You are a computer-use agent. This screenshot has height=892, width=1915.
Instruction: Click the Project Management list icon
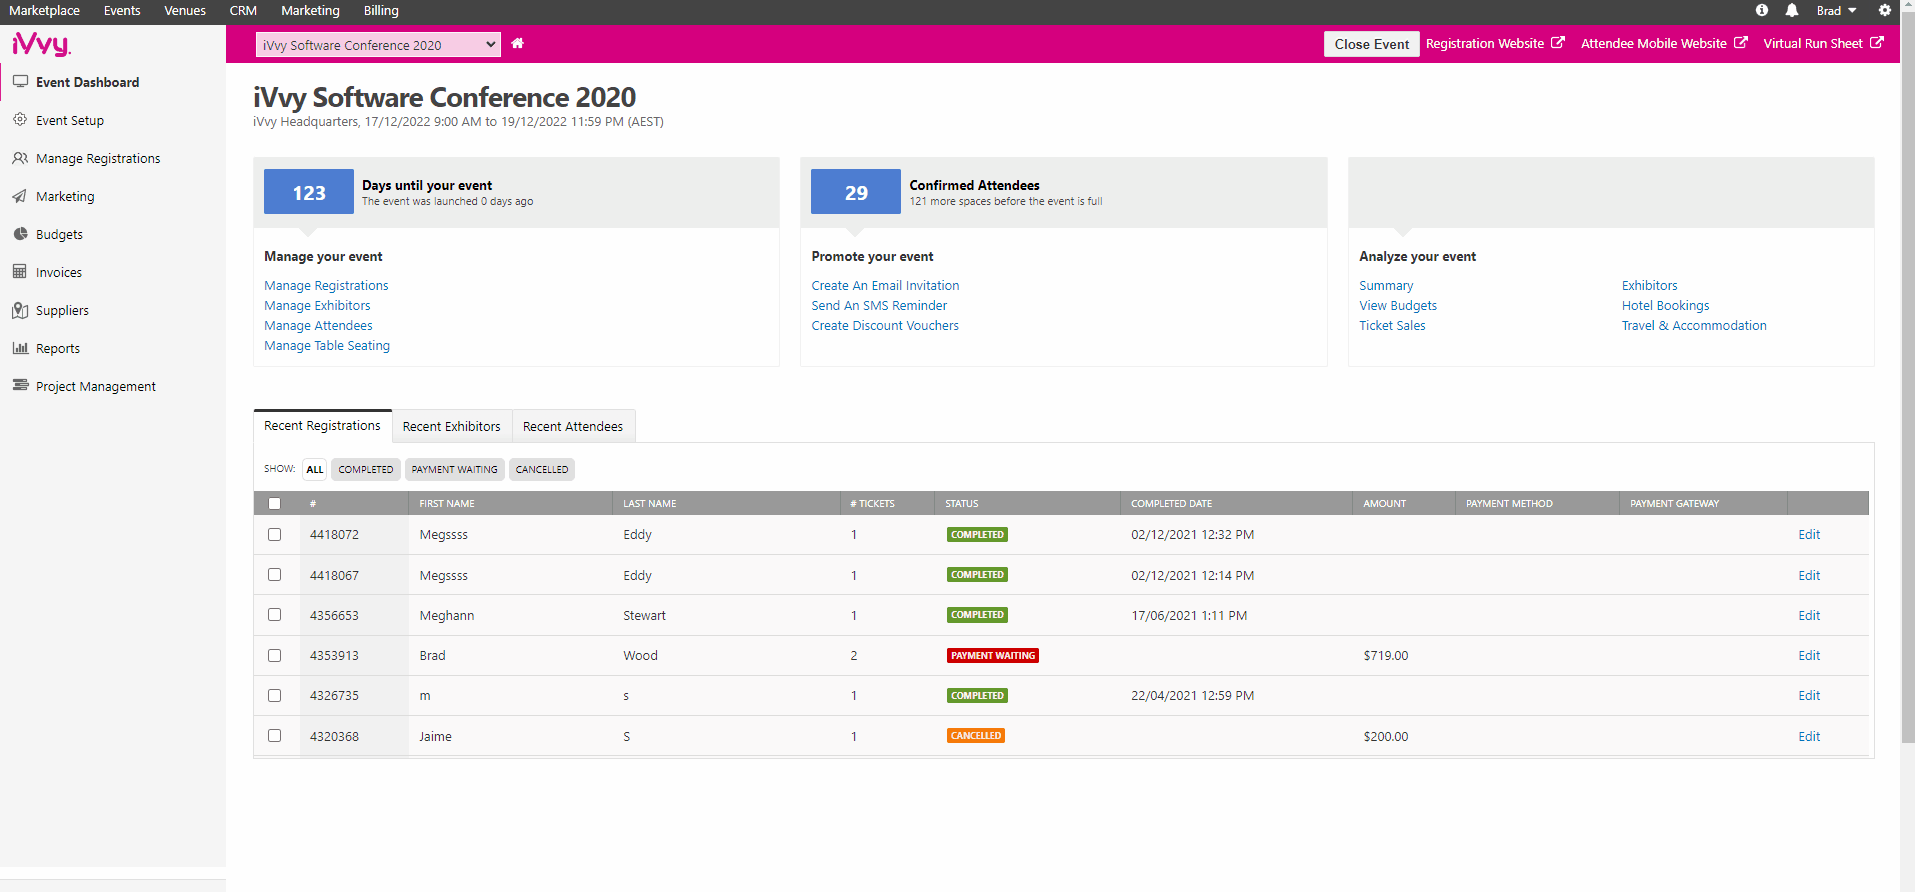tap(20, 385)
